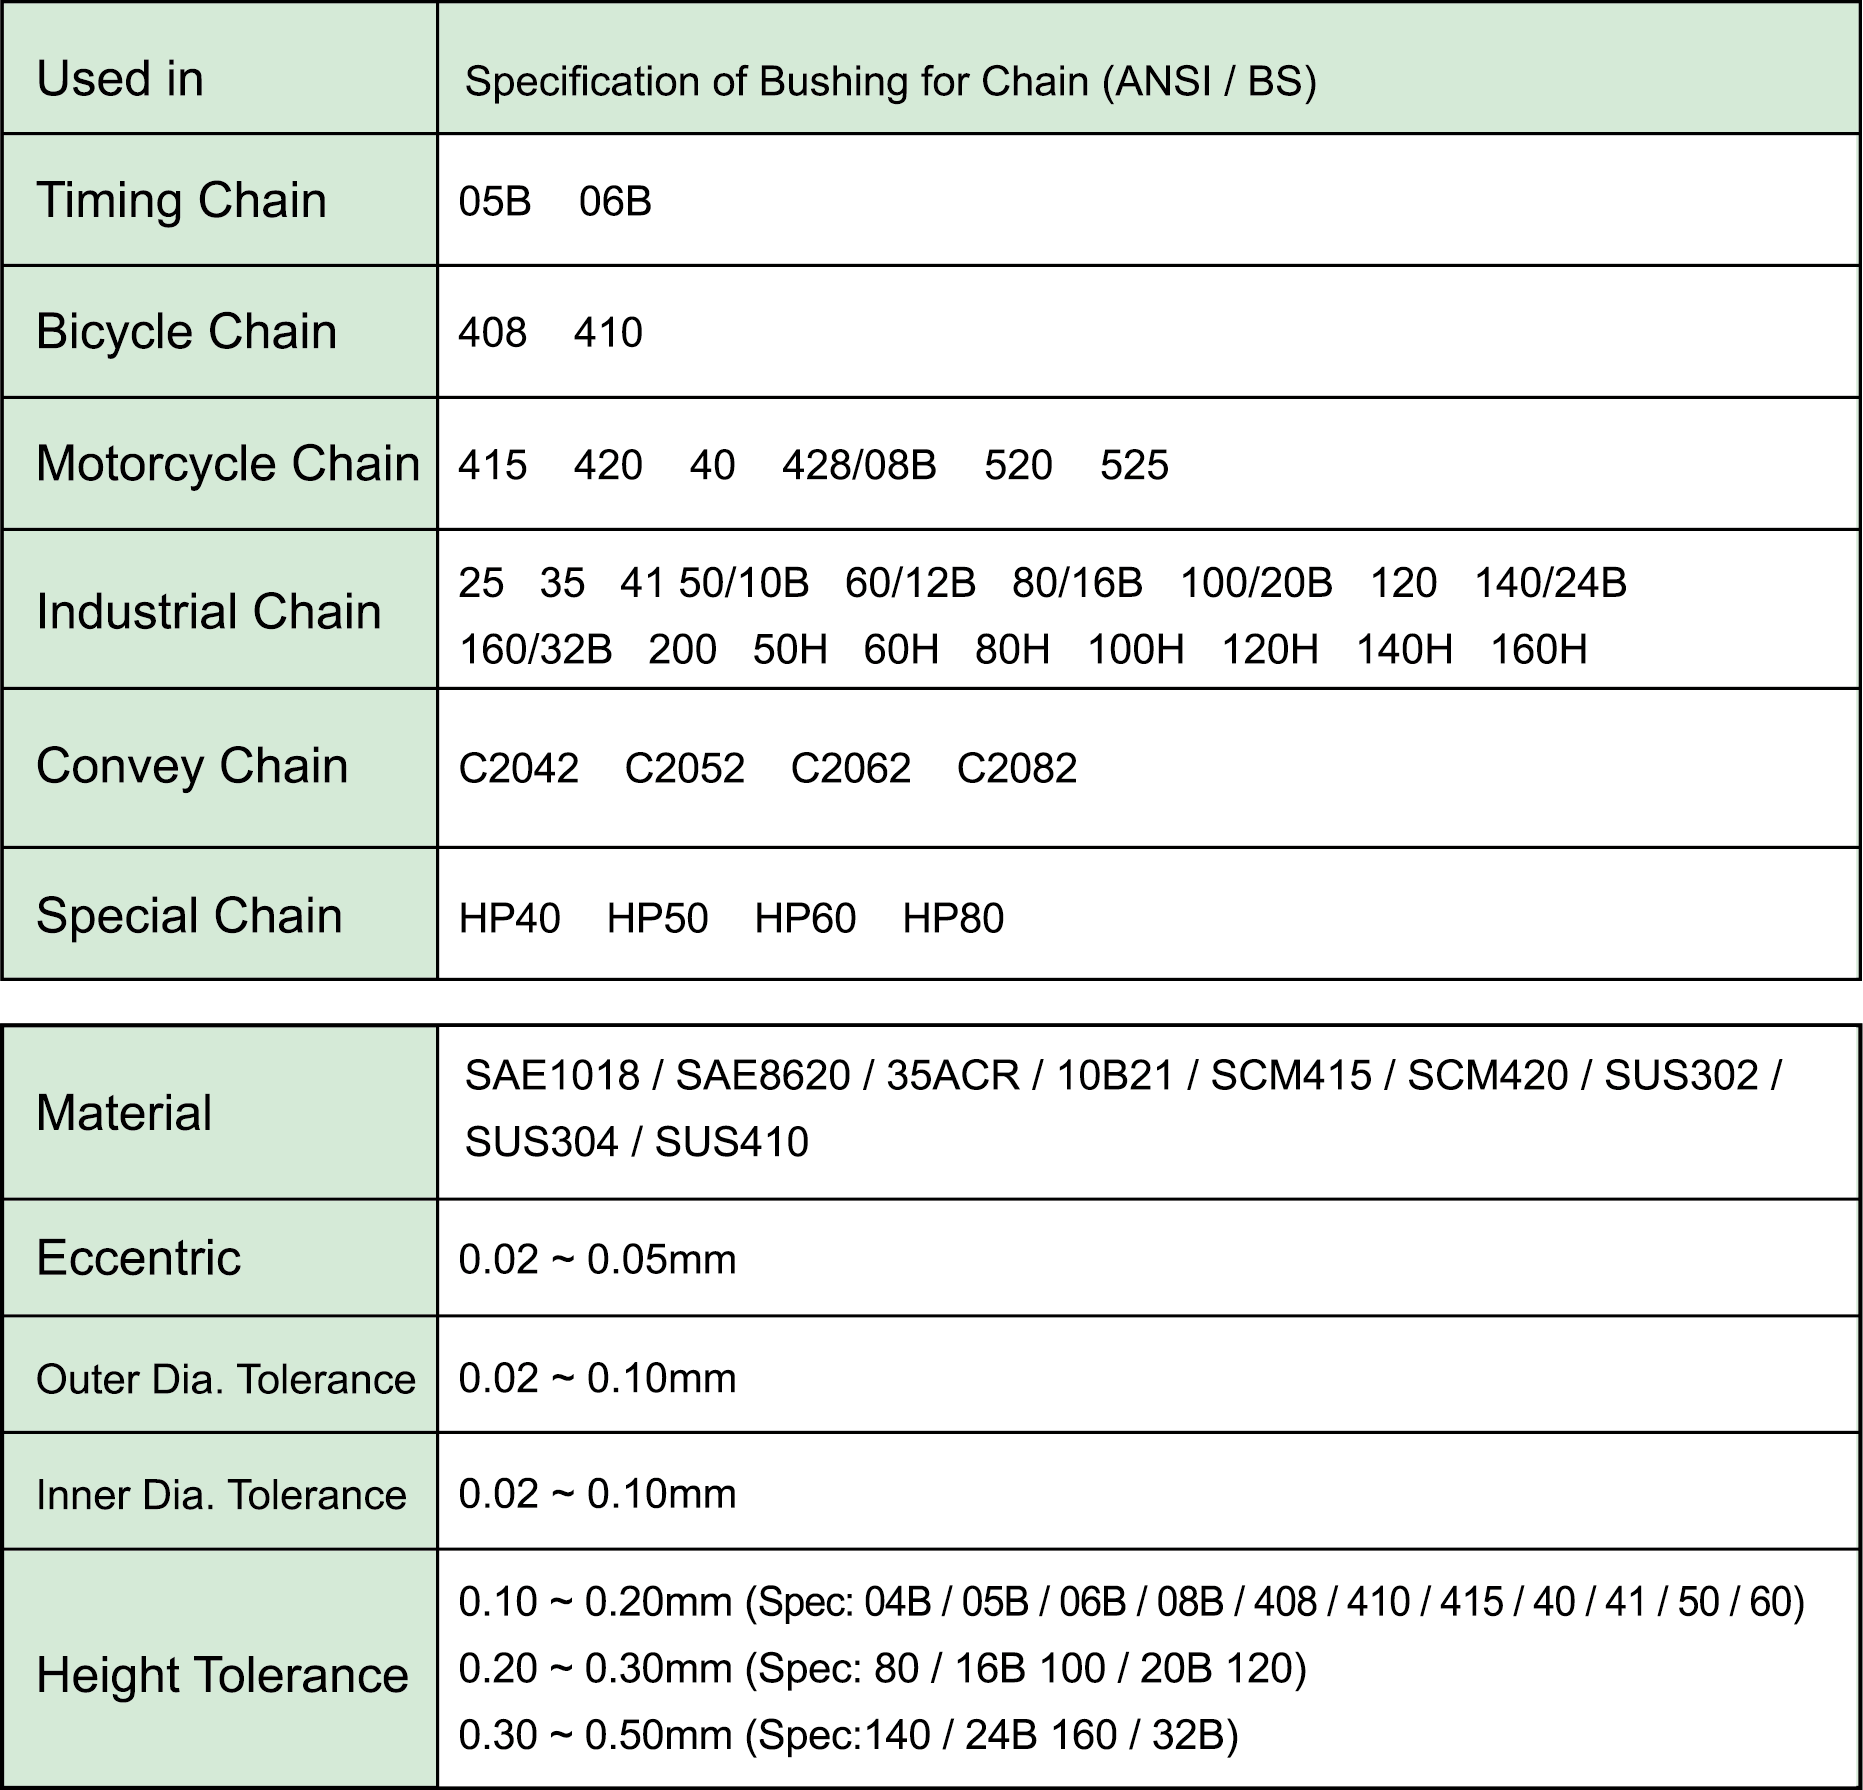The image size is (1863, 1790).
Task: Click the 'Industrial Chain' row label
Action: [208, 611]
